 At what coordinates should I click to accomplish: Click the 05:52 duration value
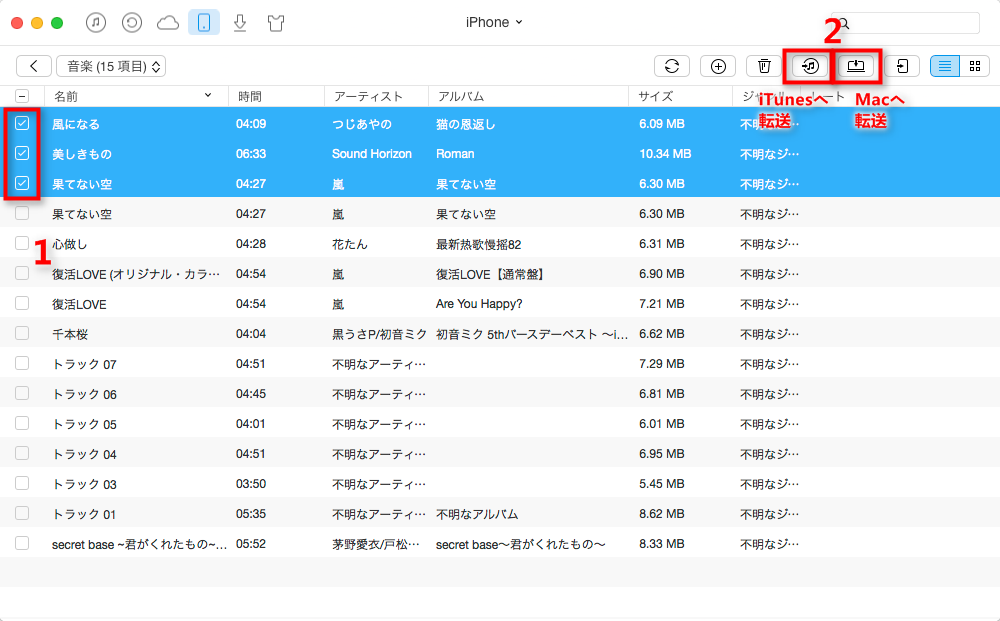click(x=251, y=544)
